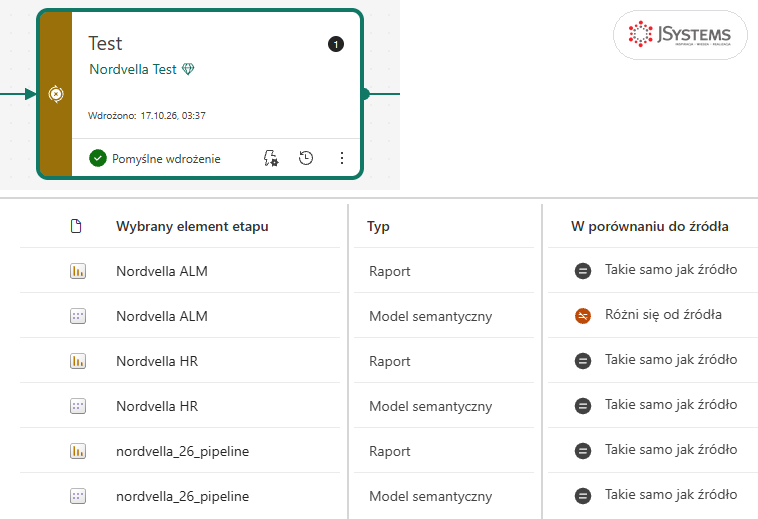
Task: Click the document icon in the table header
Action: coord(76,226)
